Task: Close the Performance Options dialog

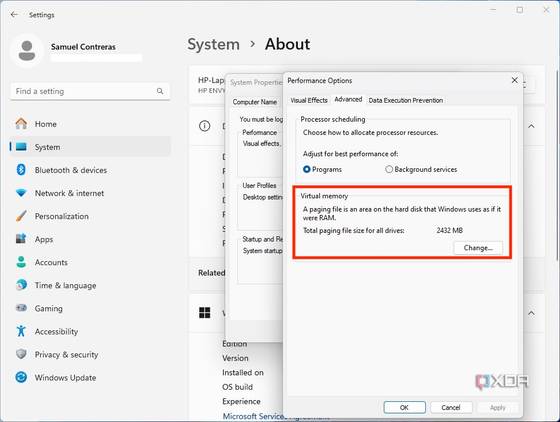Action: tap(514, 80)
